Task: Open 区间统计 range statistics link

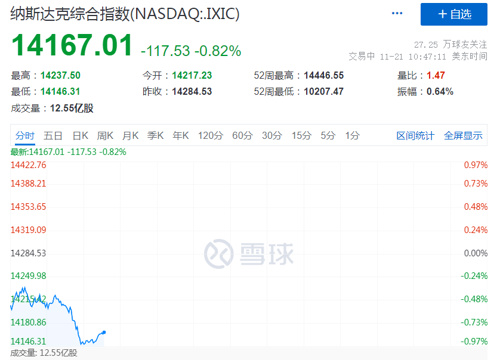Action: [415, 136]
